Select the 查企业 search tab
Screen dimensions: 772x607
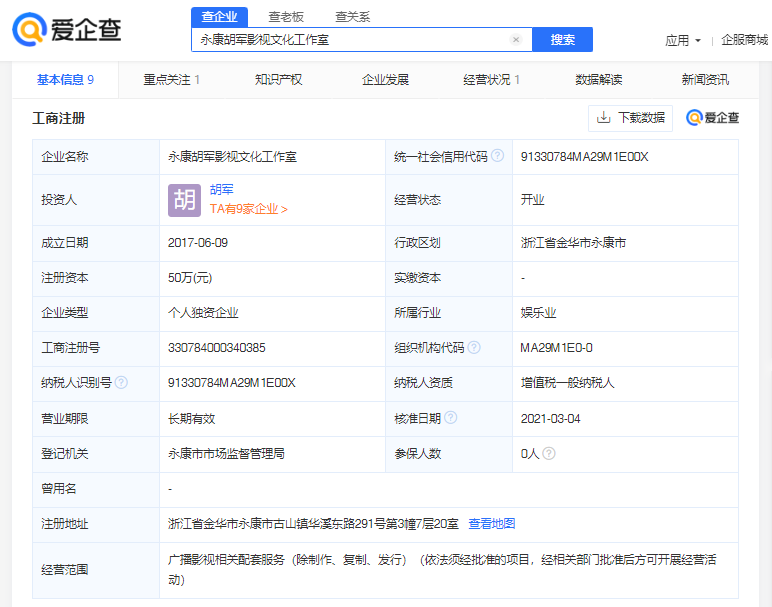coord(219,16)
